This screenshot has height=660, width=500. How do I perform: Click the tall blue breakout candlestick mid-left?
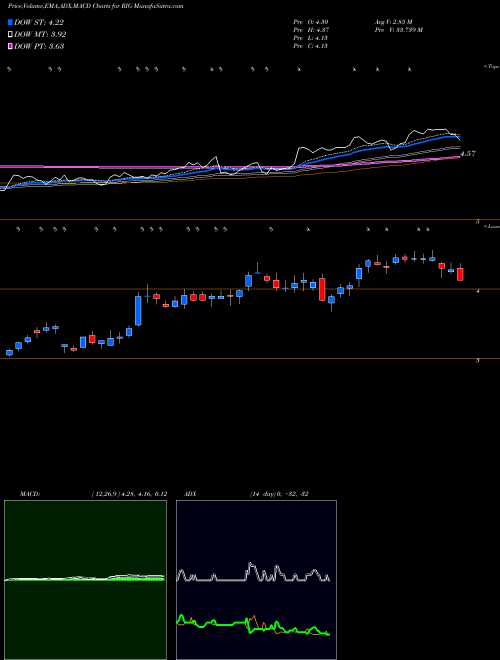click(x=138, y=311)
